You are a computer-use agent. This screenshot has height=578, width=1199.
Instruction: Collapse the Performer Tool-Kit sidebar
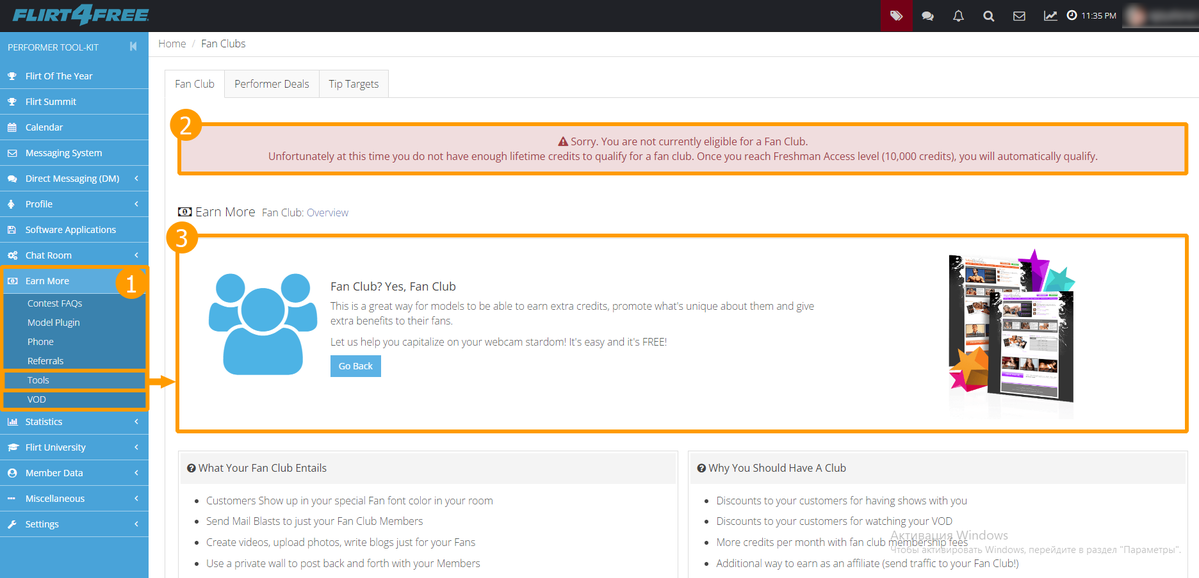click(133, 47)
